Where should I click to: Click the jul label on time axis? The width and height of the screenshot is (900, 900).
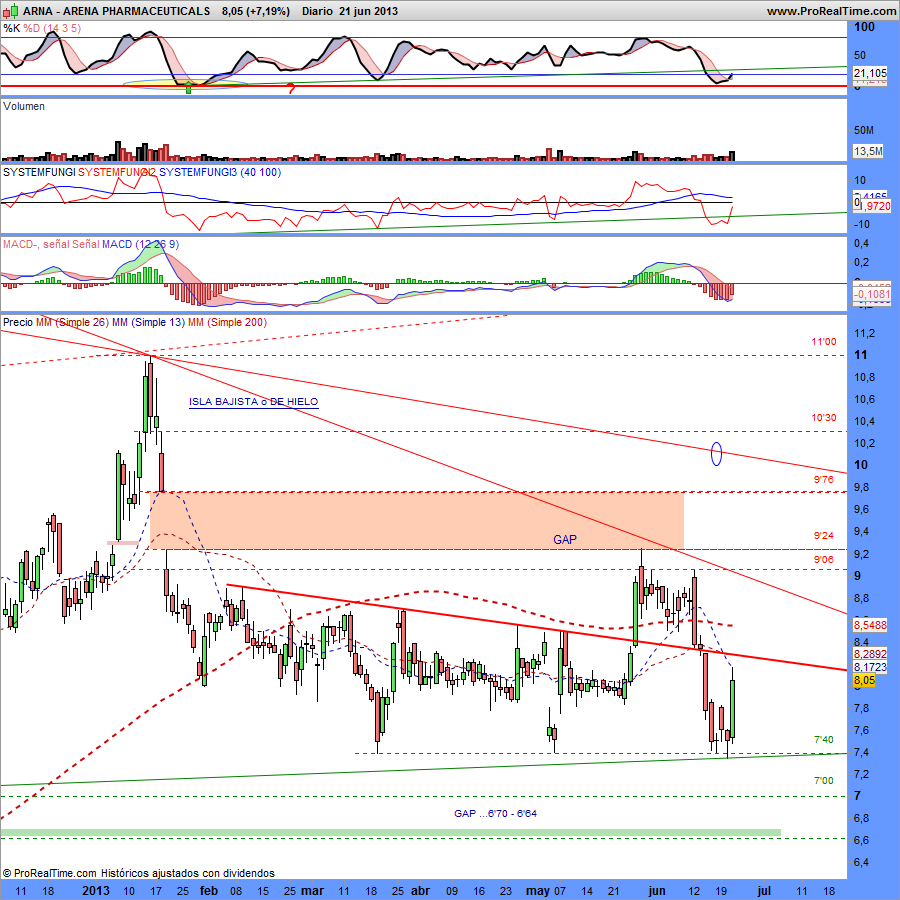click(x=764, y=891)
